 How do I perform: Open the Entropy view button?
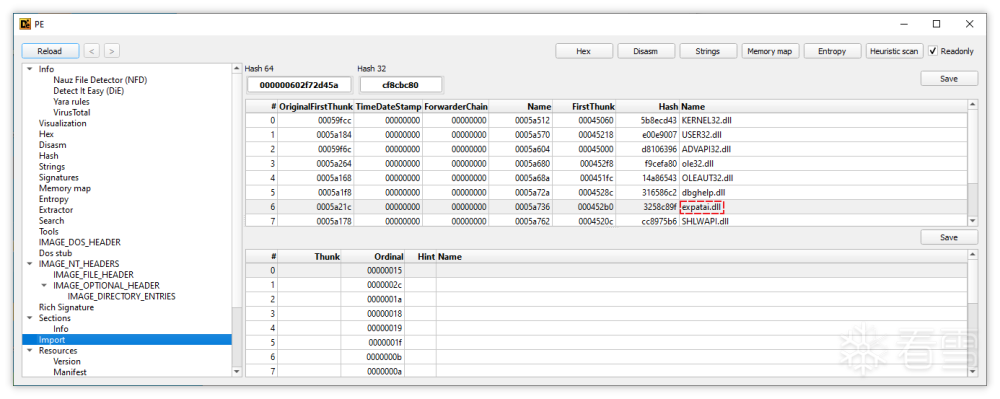point(832,51)
